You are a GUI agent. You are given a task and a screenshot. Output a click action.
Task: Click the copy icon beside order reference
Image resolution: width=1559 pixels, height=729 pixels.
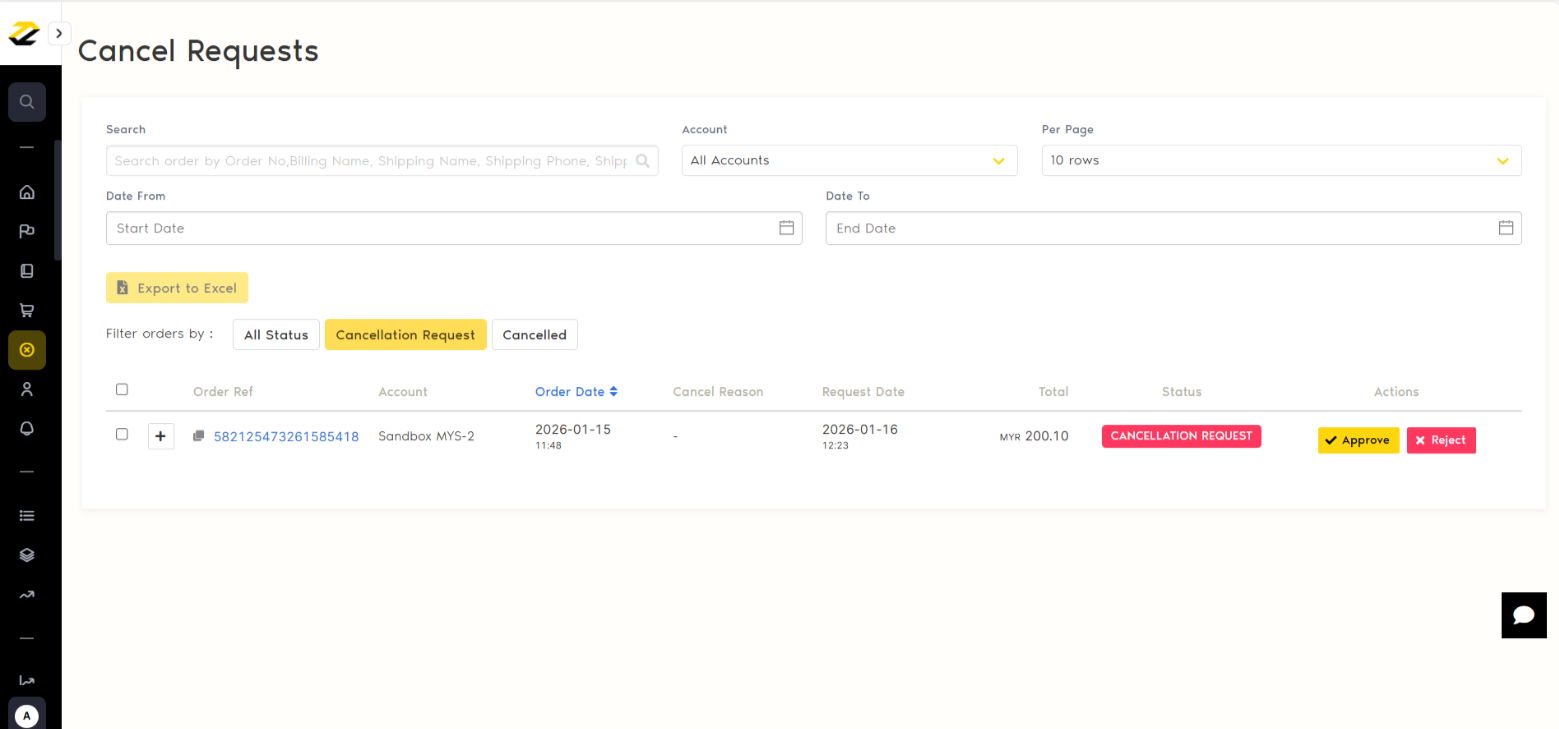tap(199, 436)
